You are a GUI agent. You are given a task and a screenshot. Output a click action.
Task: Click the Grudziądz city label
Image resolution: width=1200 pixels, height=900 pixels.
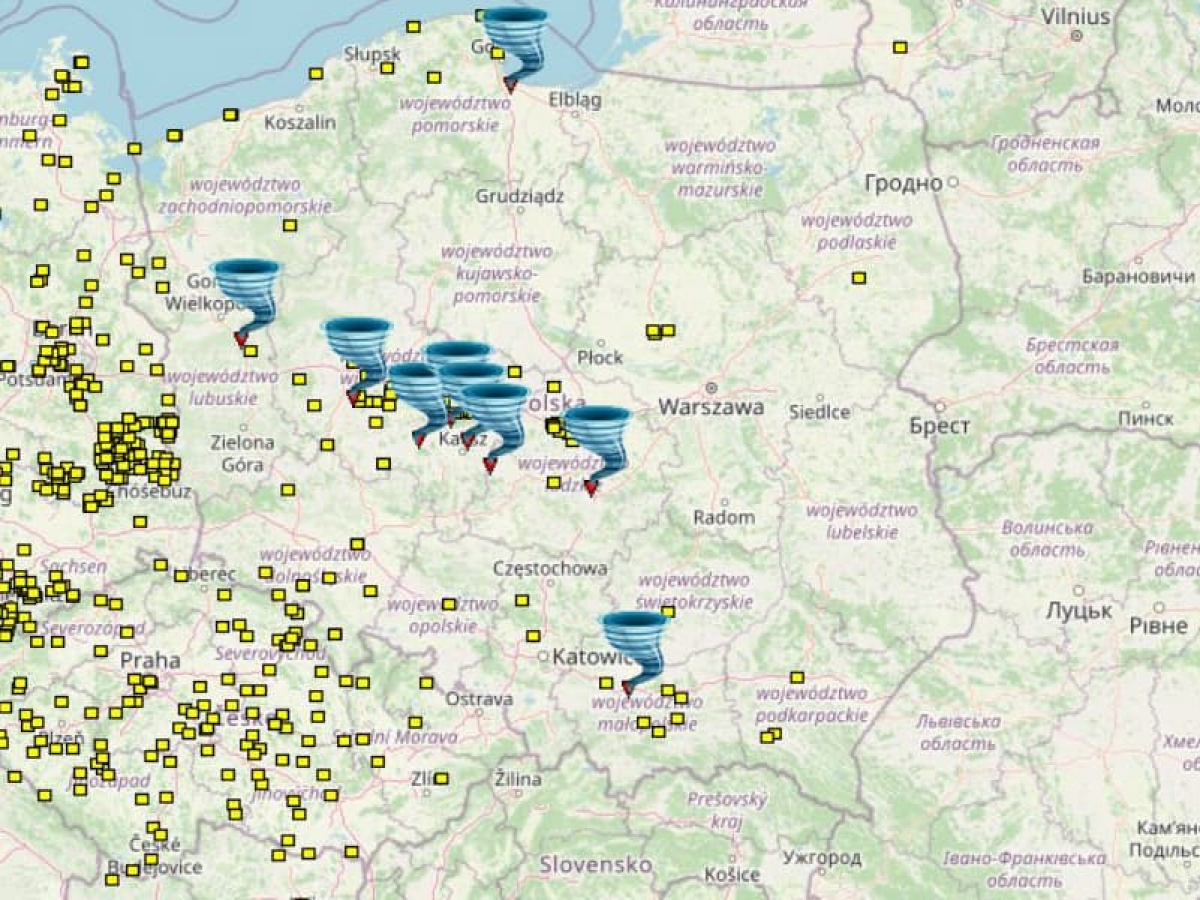coord(520,196)
